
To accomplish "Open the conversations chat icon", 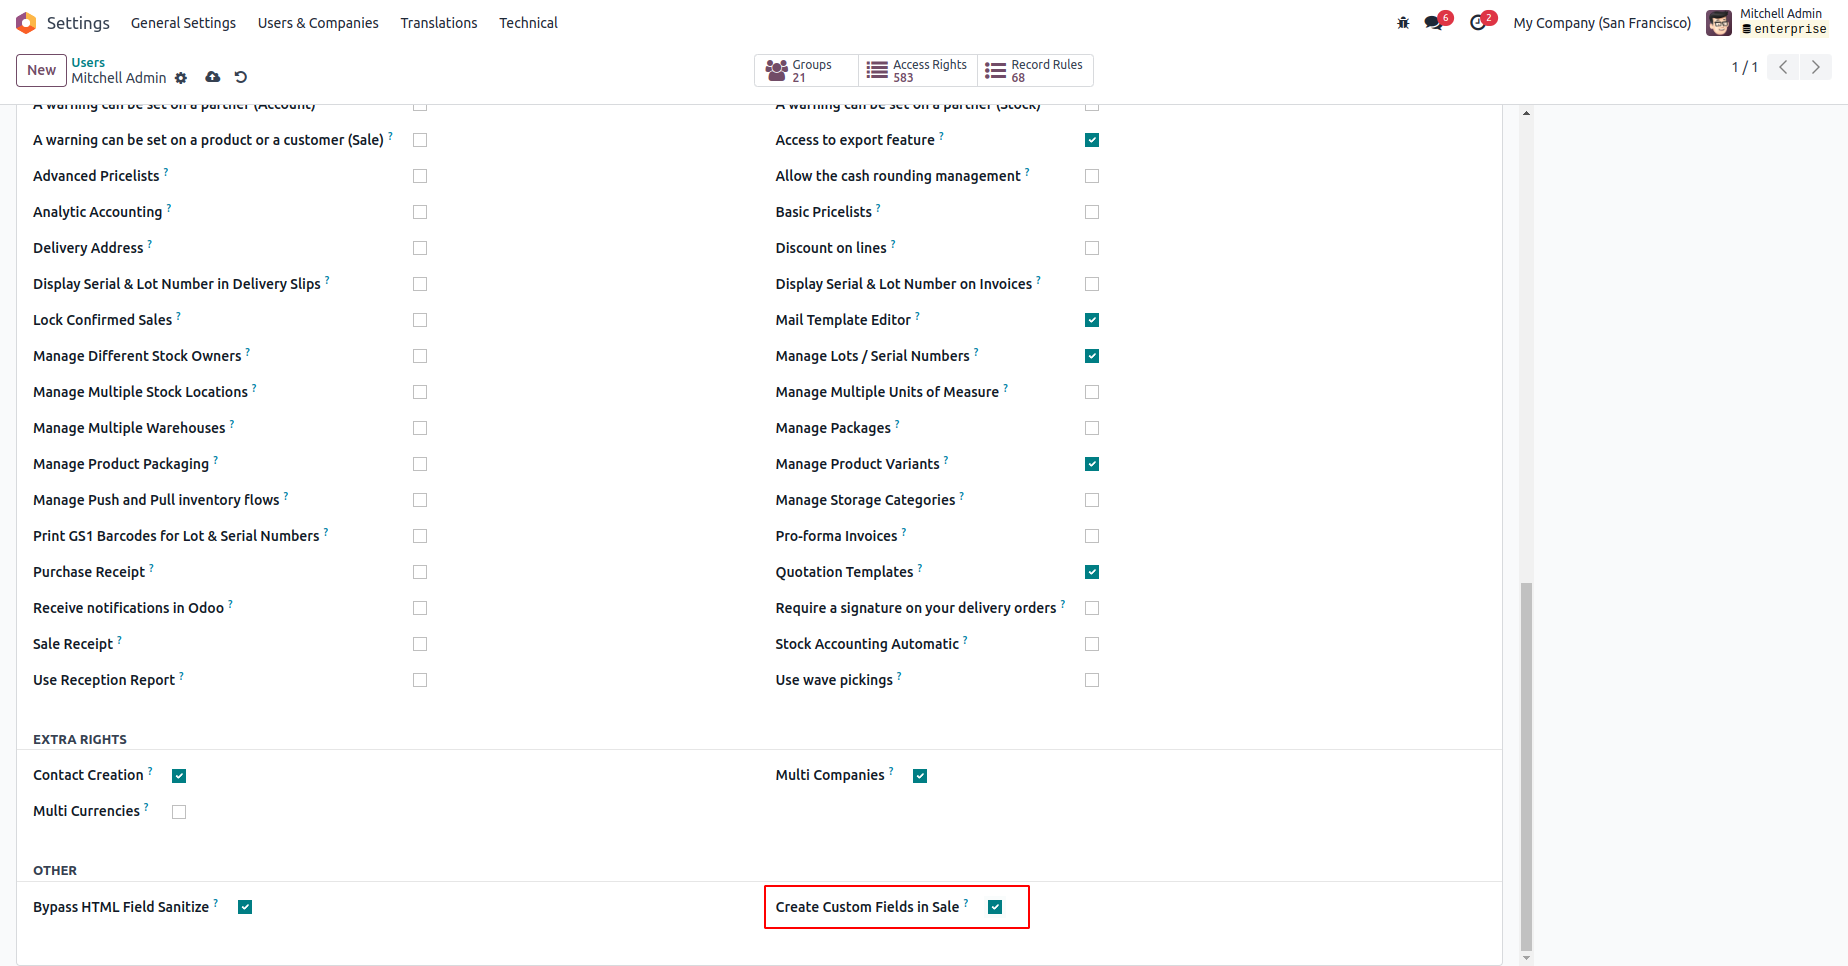I will click(1434, 23).
